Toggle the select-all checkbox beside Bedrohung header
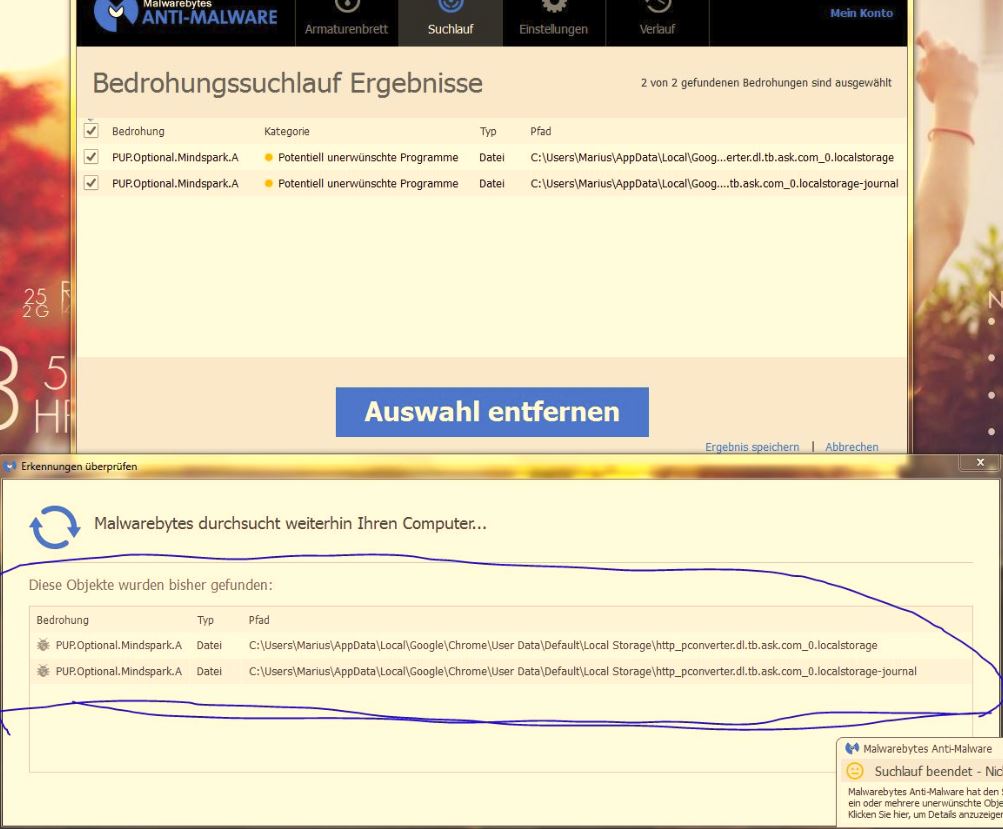The height and width of the screenshot is (829, 1003). coord(91,131)
